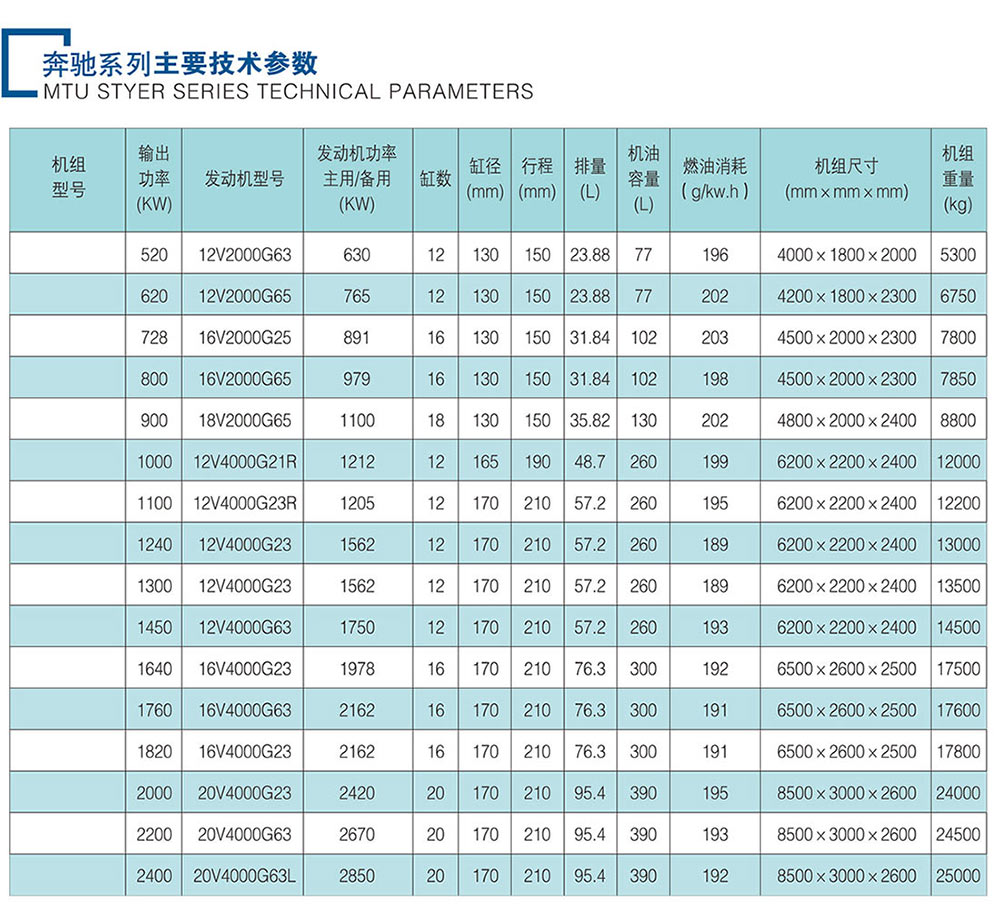Select bore value 165 in the 1000 row
The image size is (1000, 907).
(x=485, y=462)
